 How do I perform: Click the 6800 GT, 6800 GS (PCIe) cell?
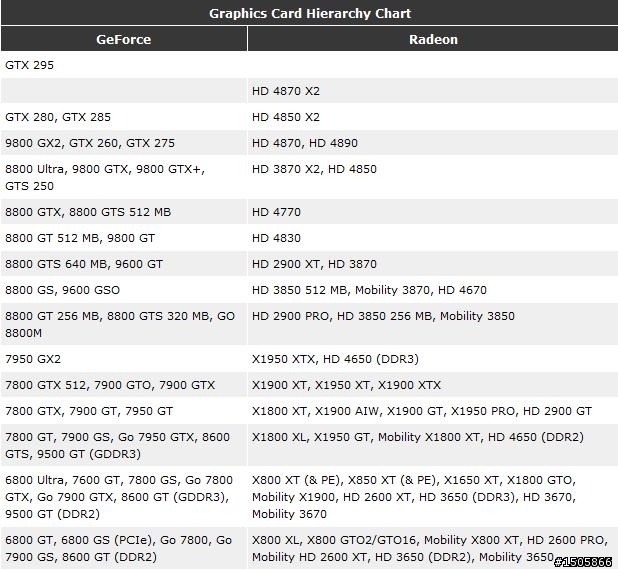(124, 548)
